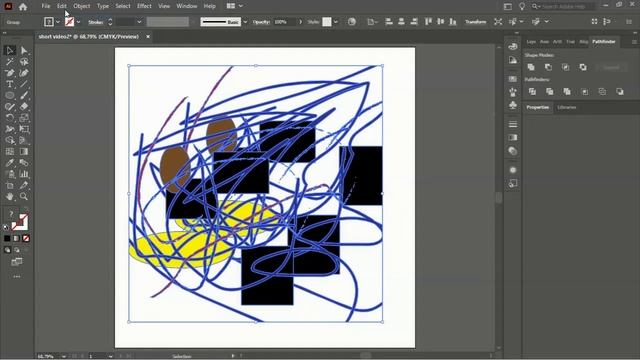Select the Perspective Grid tool
Image resolution: width=640 pixels, height=360 pixels.
coord(24,140)
